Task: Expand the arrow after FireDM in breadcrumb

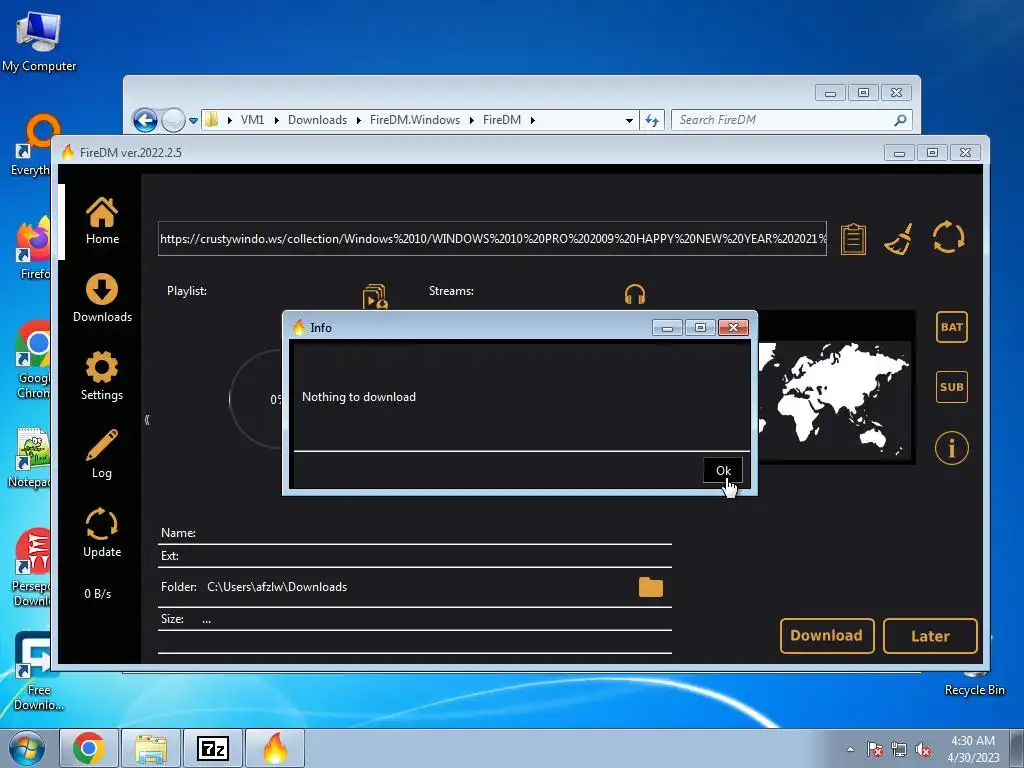Action: [533, 120]
